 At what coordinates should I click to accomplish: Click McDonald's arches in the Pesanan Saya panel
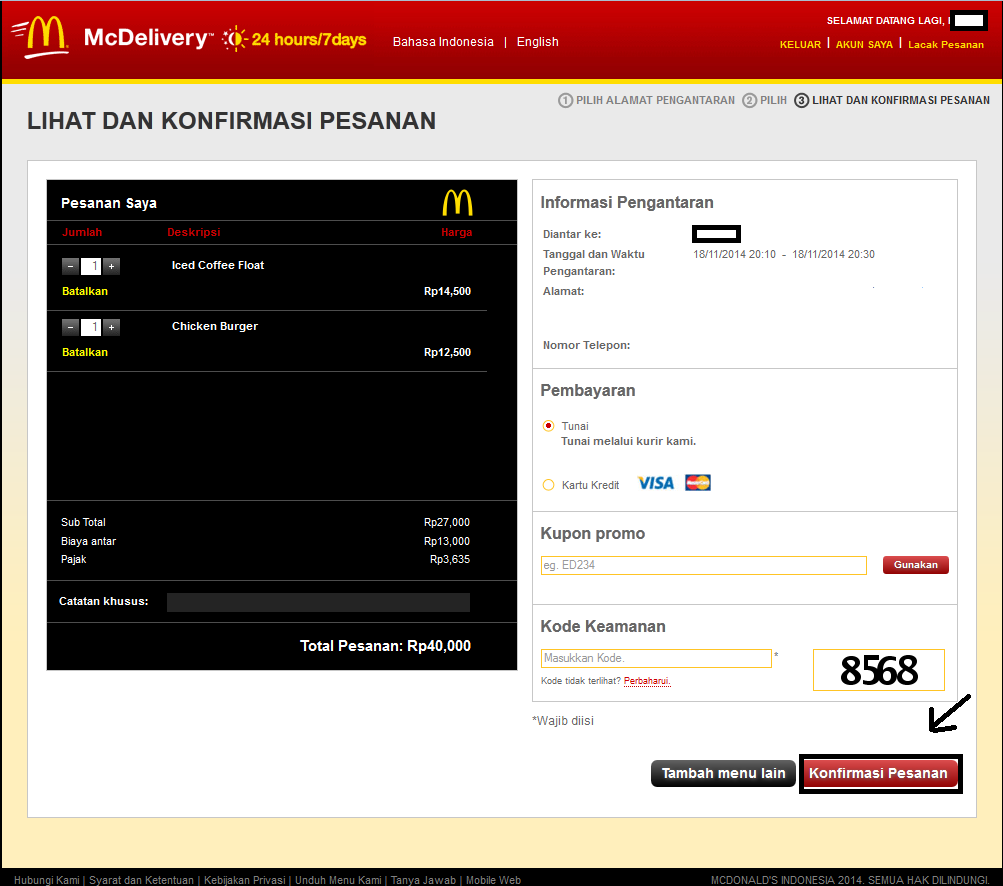(458, 201)
